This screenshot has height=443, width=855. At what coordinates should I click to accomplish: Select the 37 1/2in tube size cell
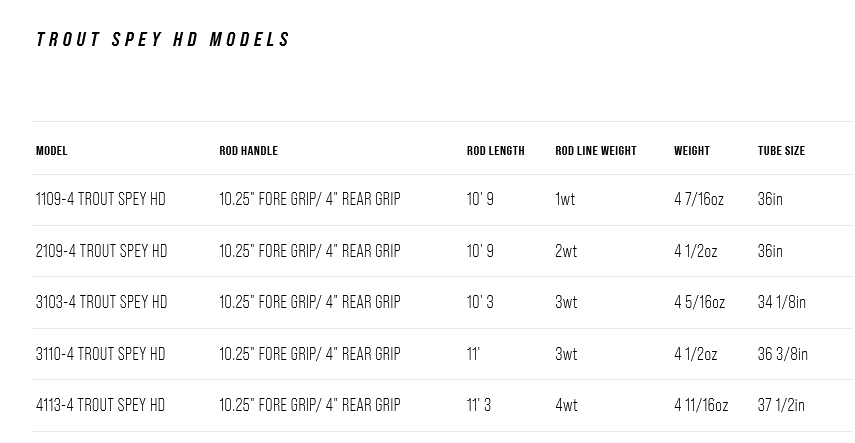point(782,405)
